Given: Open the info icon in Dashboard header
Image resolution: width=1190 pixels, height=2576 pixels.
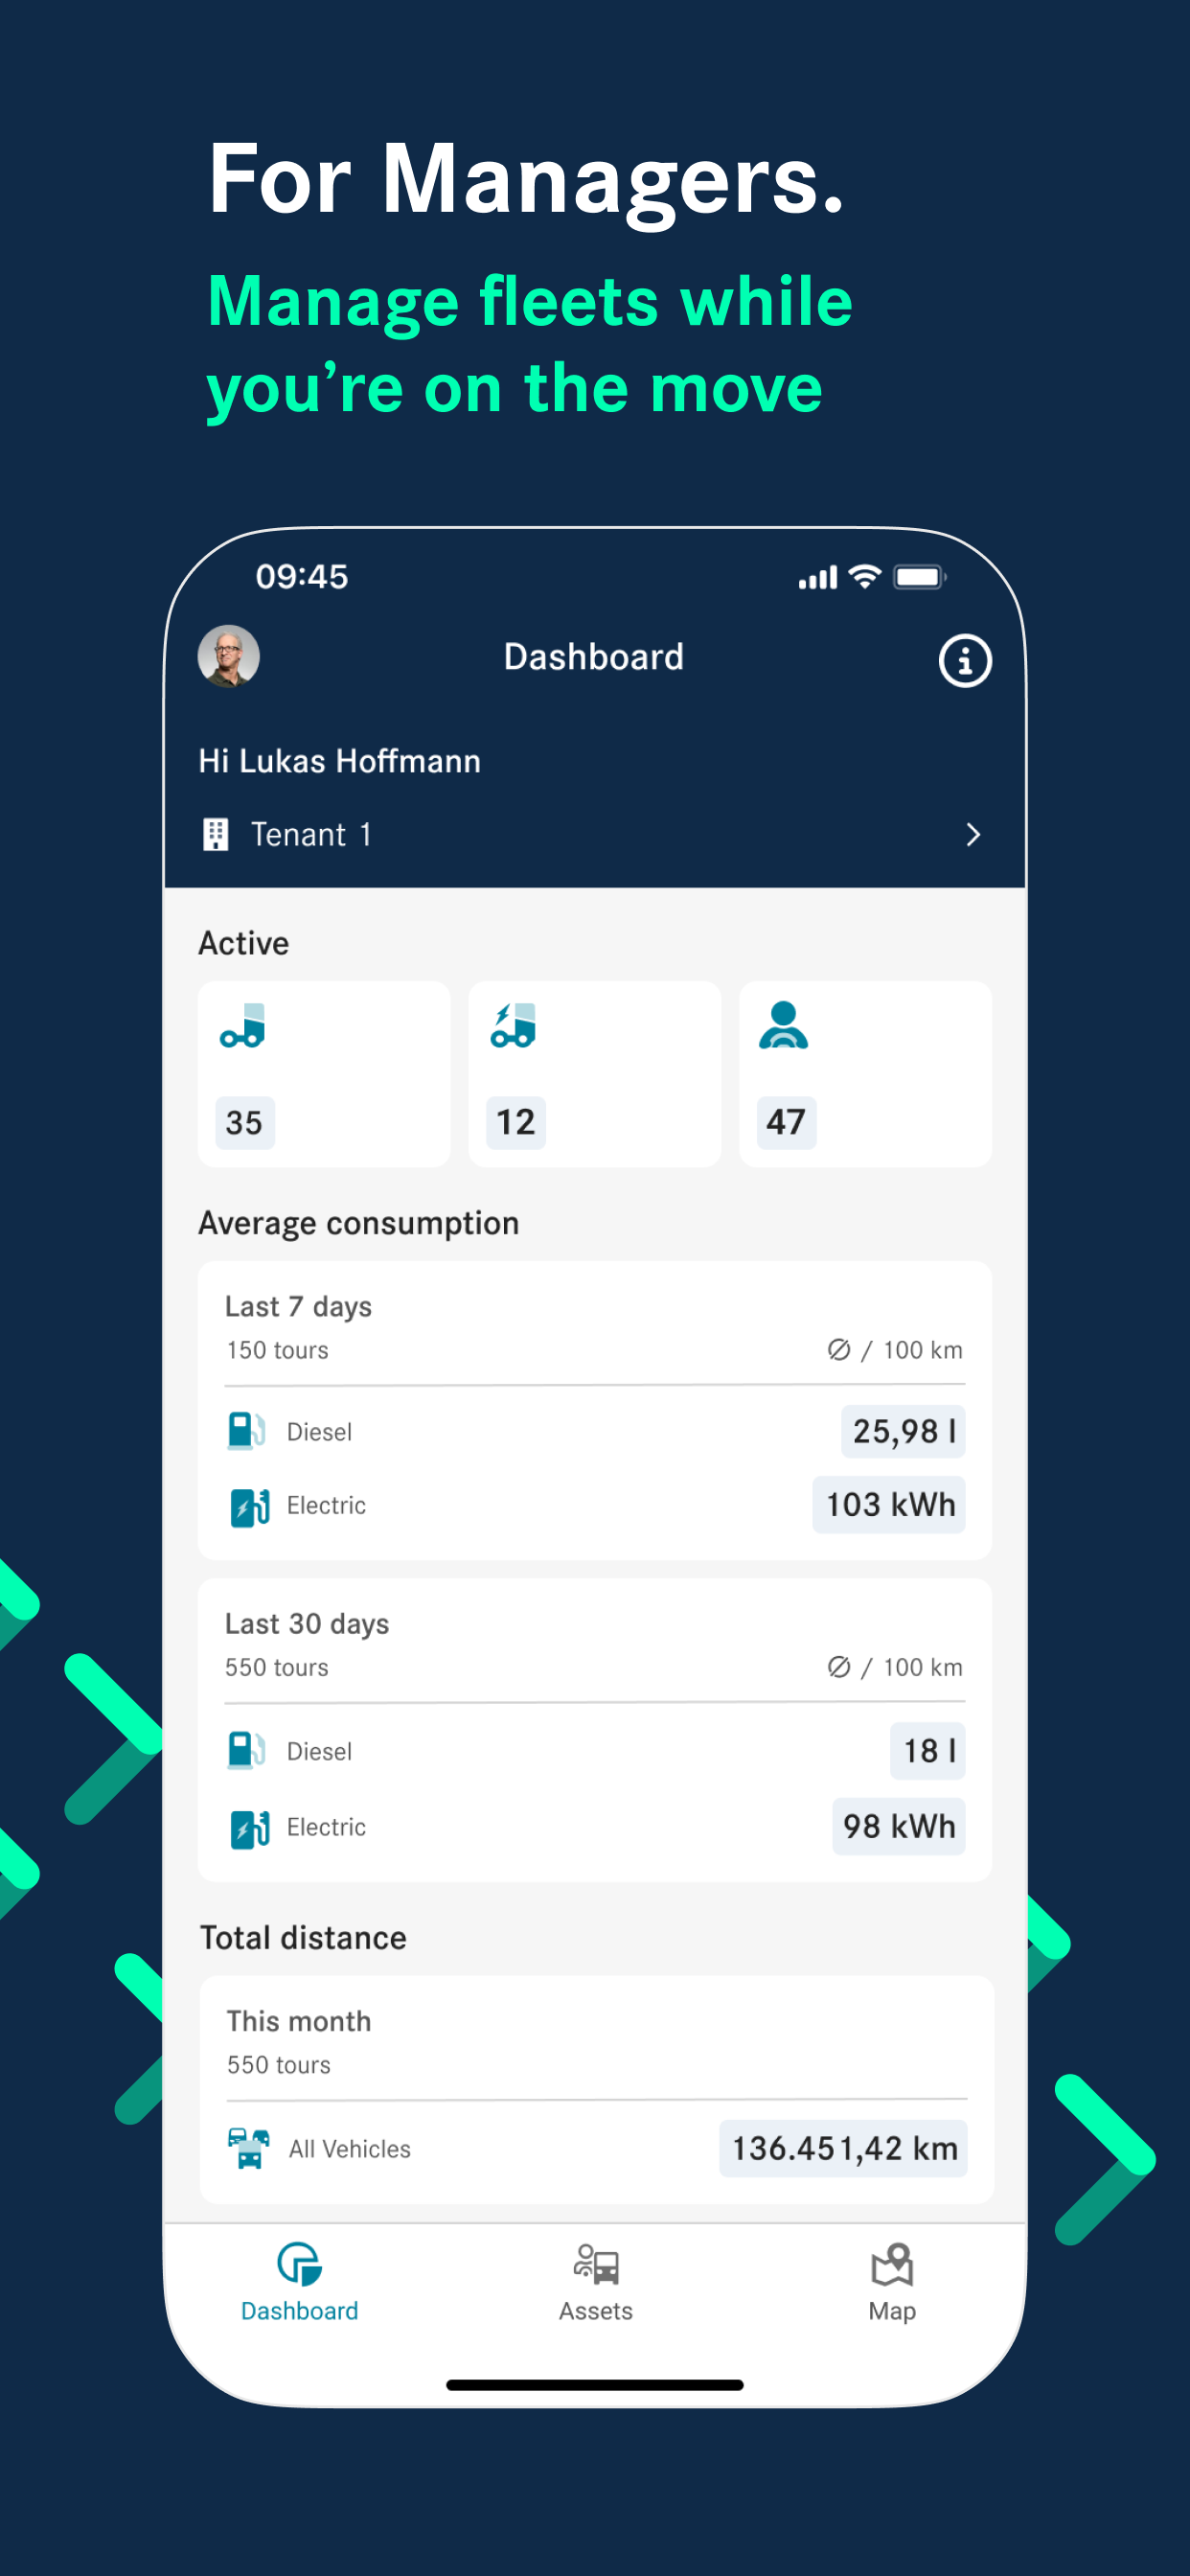Looking at the screenshot, I should point(964,660).
